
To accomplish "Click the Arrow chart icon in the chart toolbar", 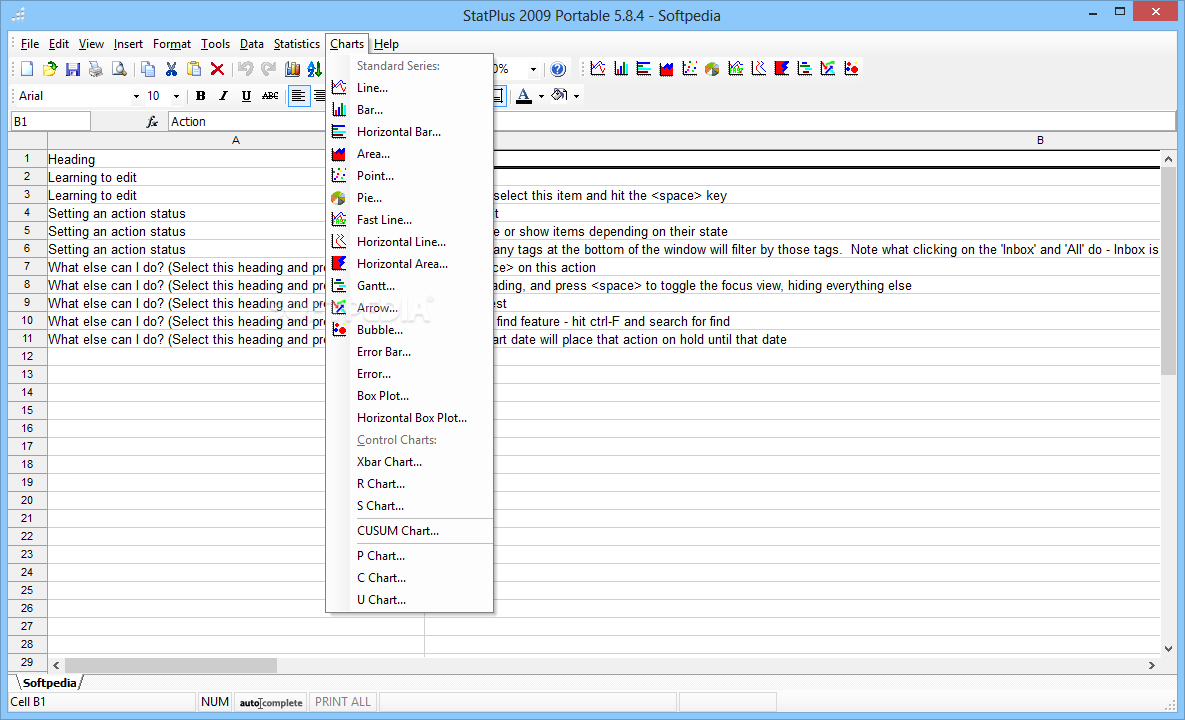I will 828,69.
